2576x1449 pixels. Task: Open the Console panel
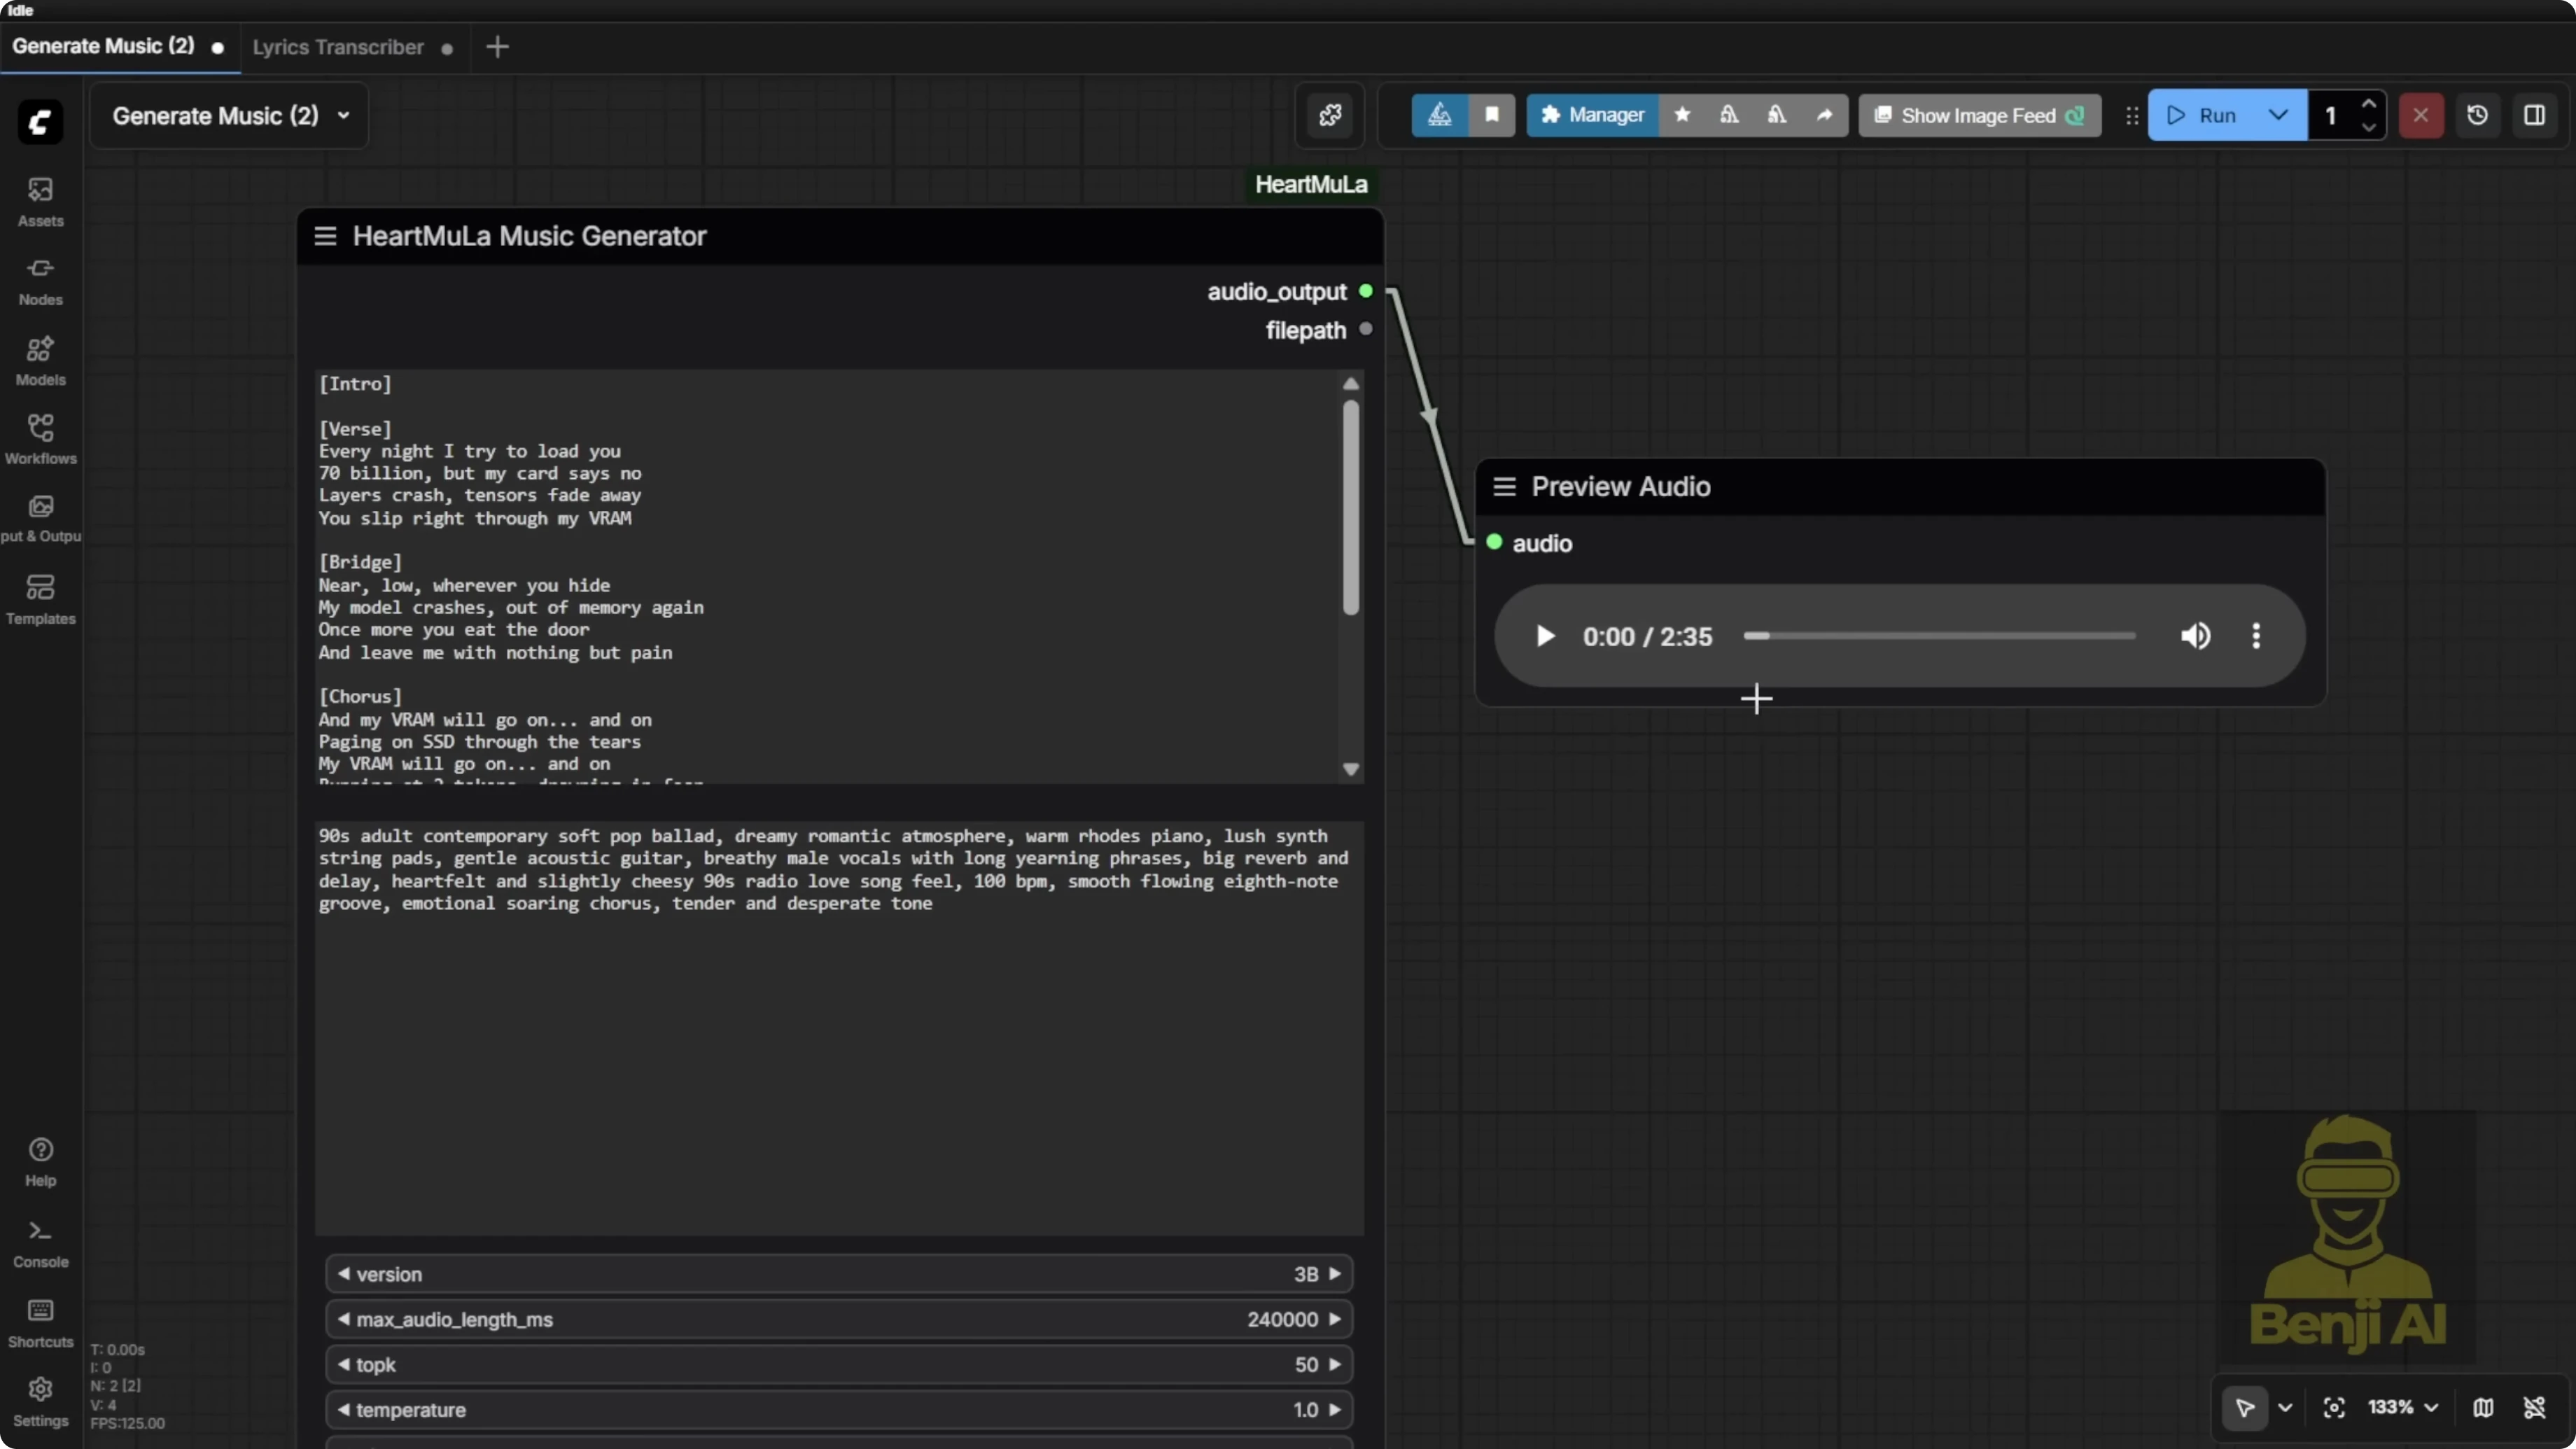40,1242
